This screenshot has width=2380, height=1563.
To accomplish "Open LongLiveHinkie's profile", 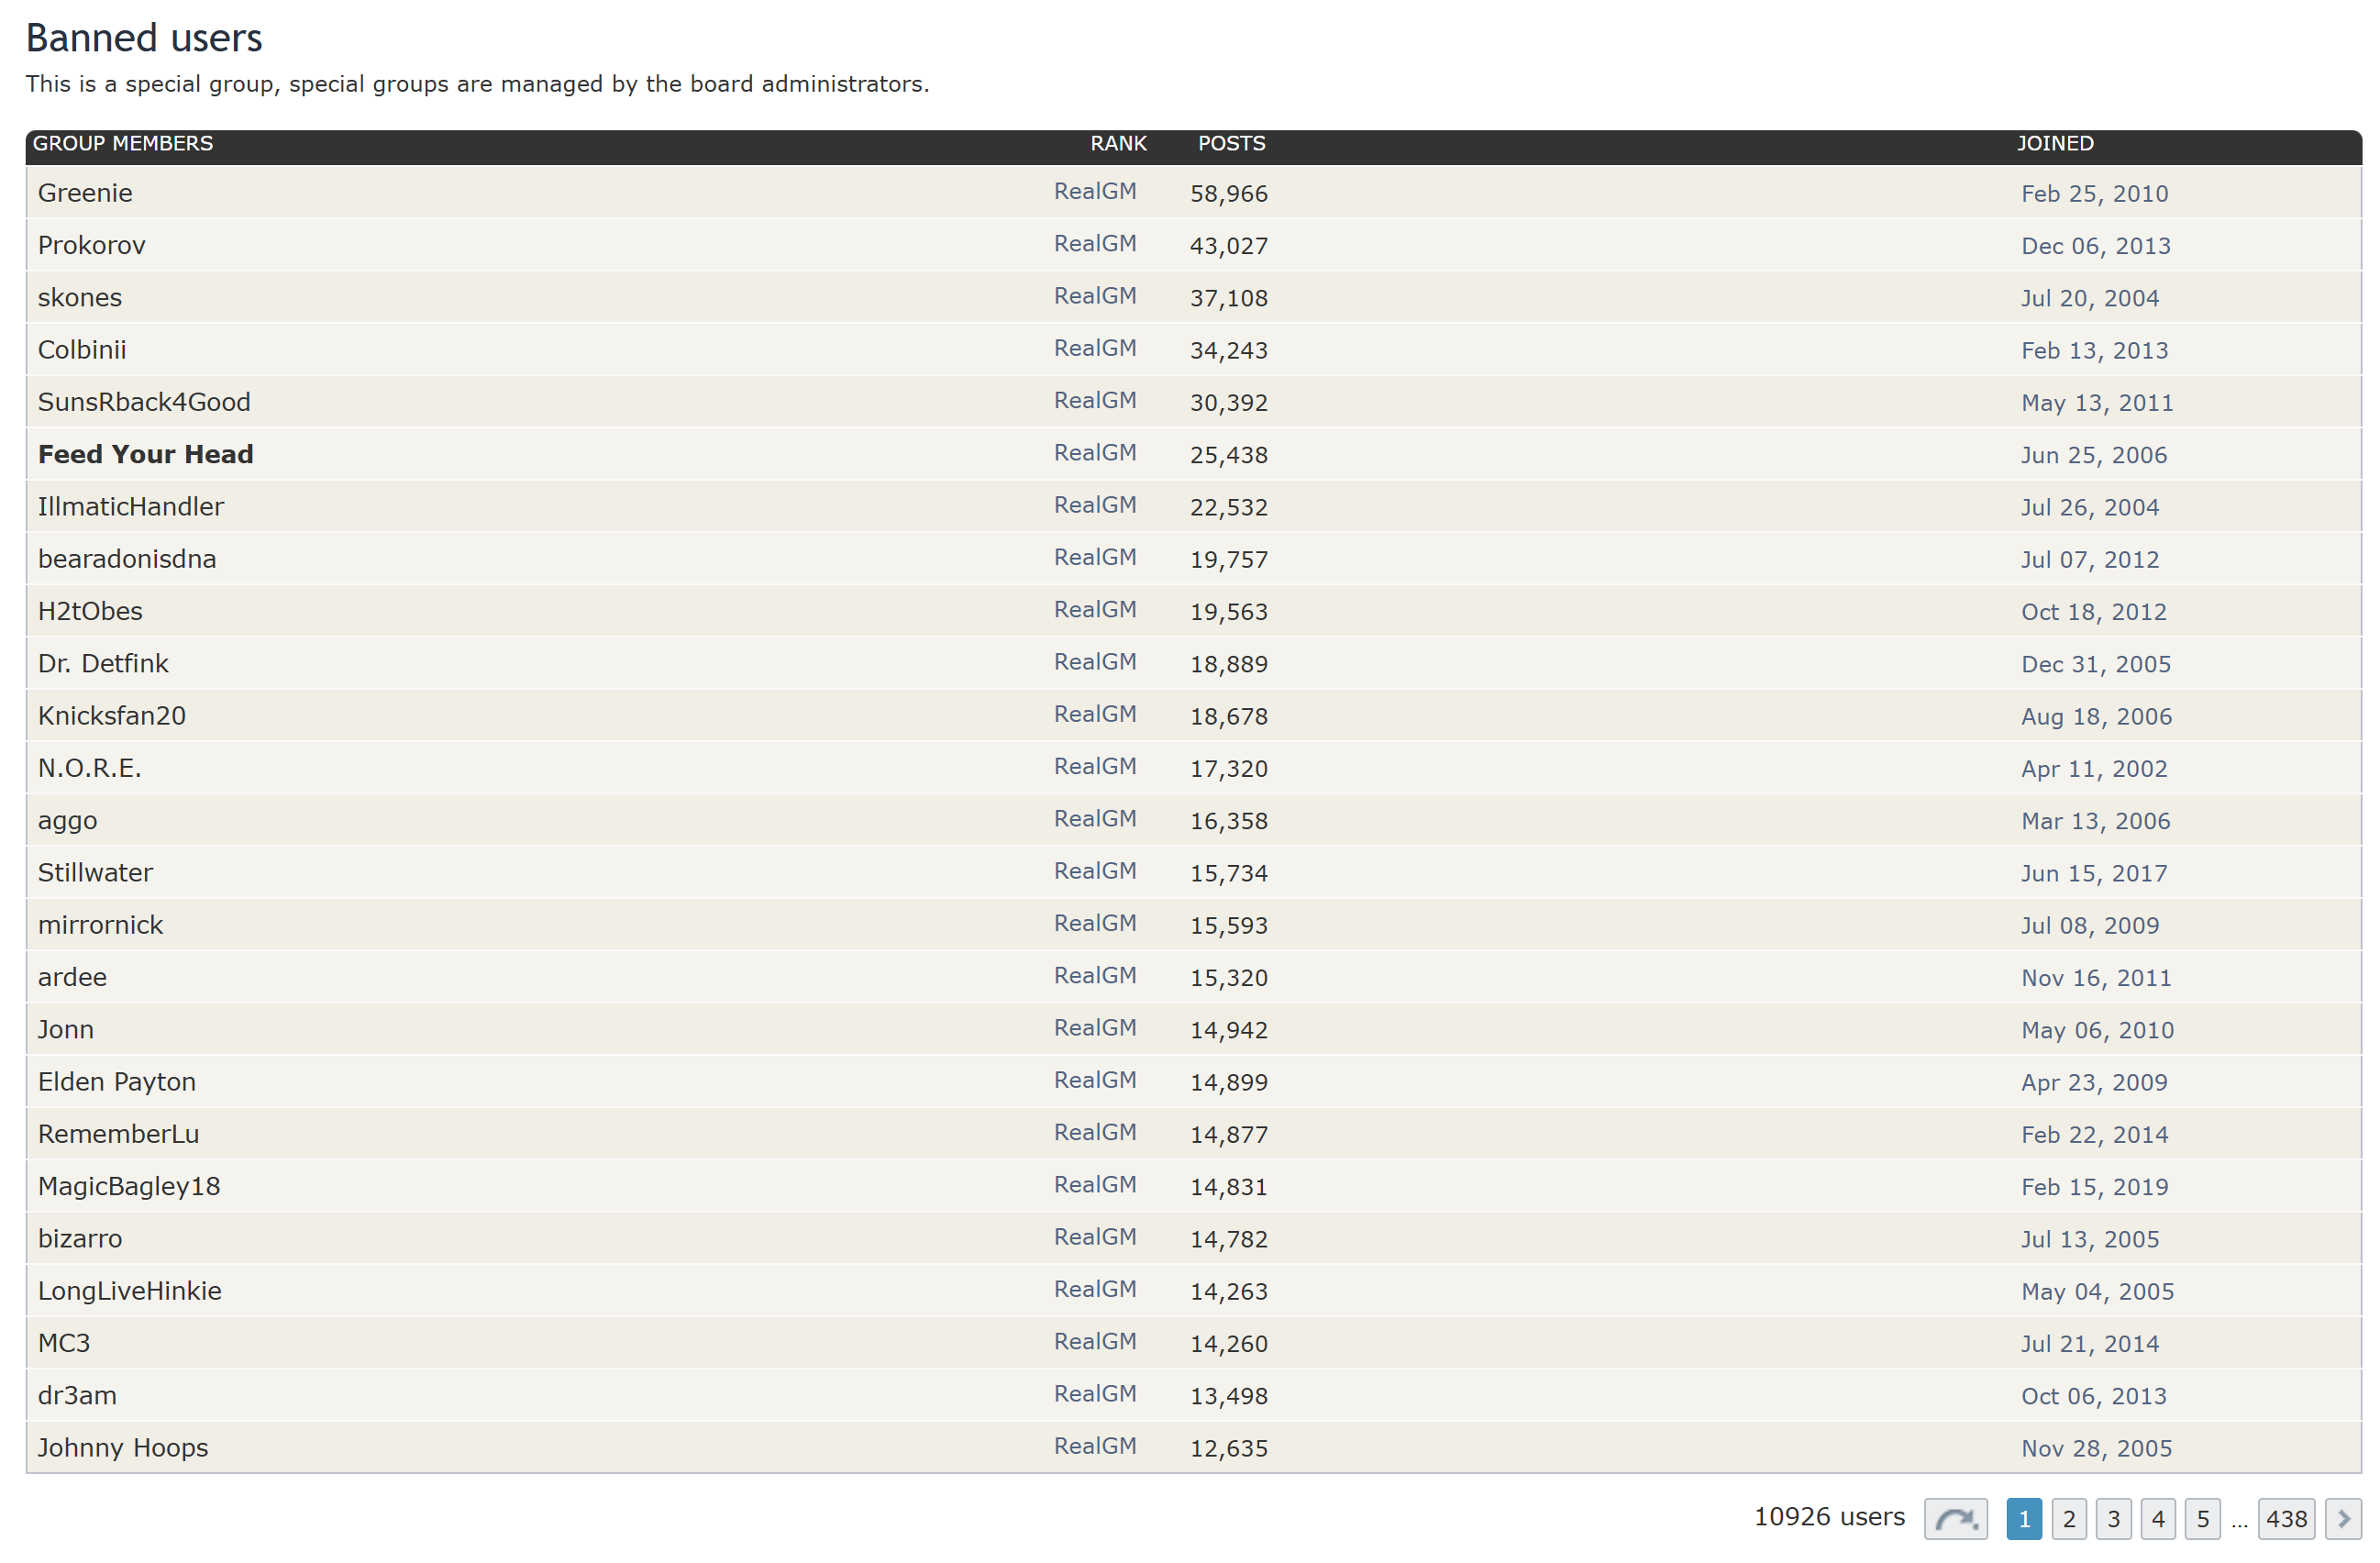I will point(130,1290).
